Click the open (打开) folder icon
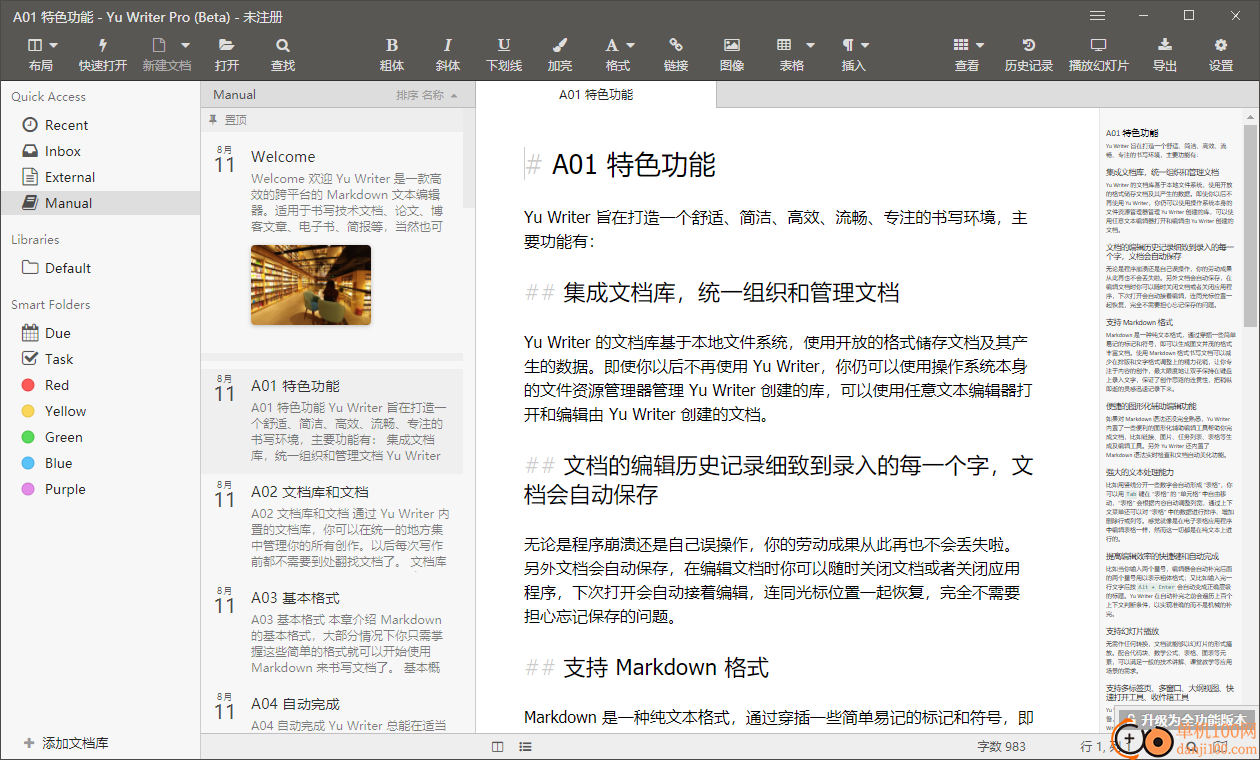 click(x=227, y=45)
